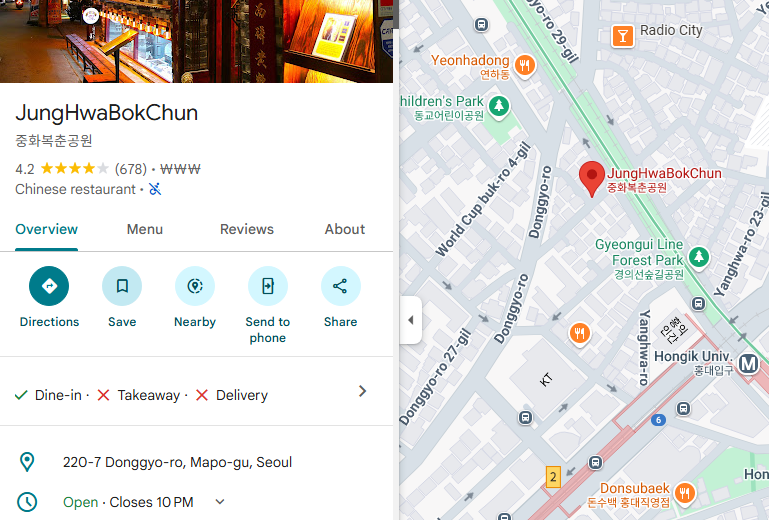Select the Donsubaek restaurant marker
The width and height of the screenshot is (769, 520).
point(685,493)
